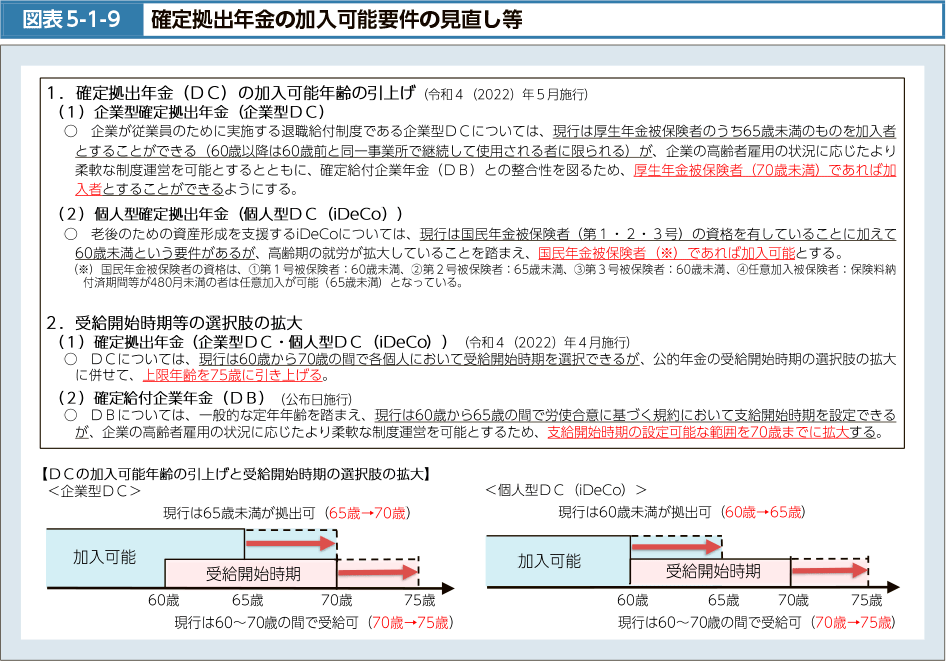Screen dimensions: 946x661
Task: Click red text 支給開始時期の設定可能な範囲を70歳までに拡大
Action: [698, 432]
